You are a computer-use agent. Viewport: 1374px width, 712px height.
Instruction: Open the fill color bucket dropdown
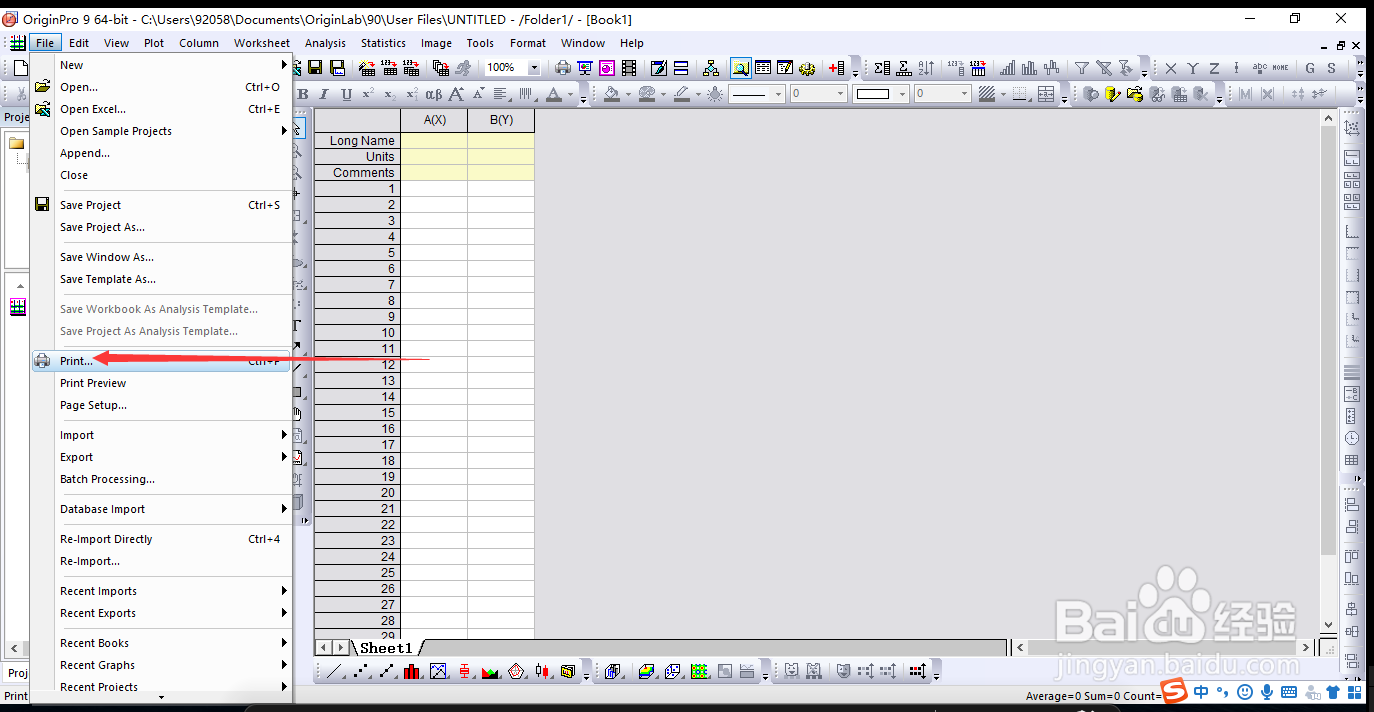click(628, 94)
